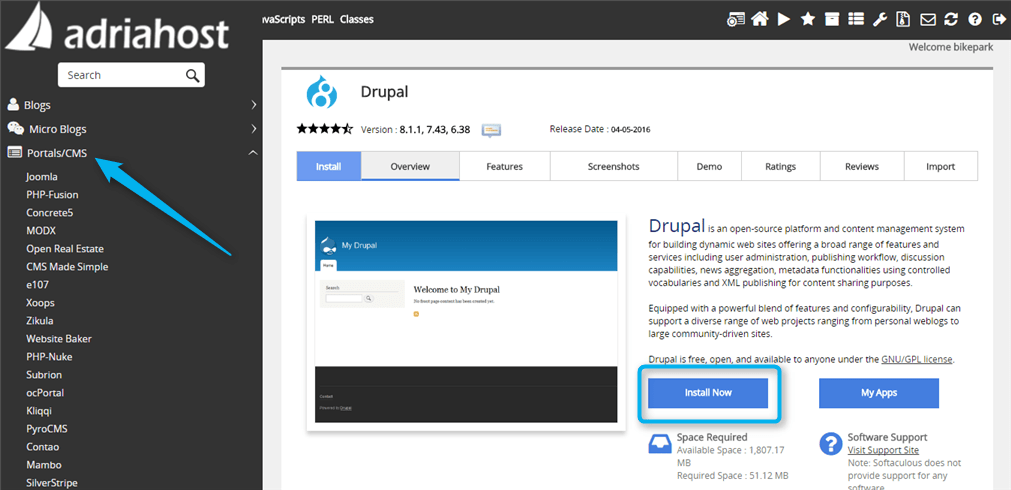The image size is (1011, 490).
Task: Expand the Blogs category chevron
Action: (253, 104)
